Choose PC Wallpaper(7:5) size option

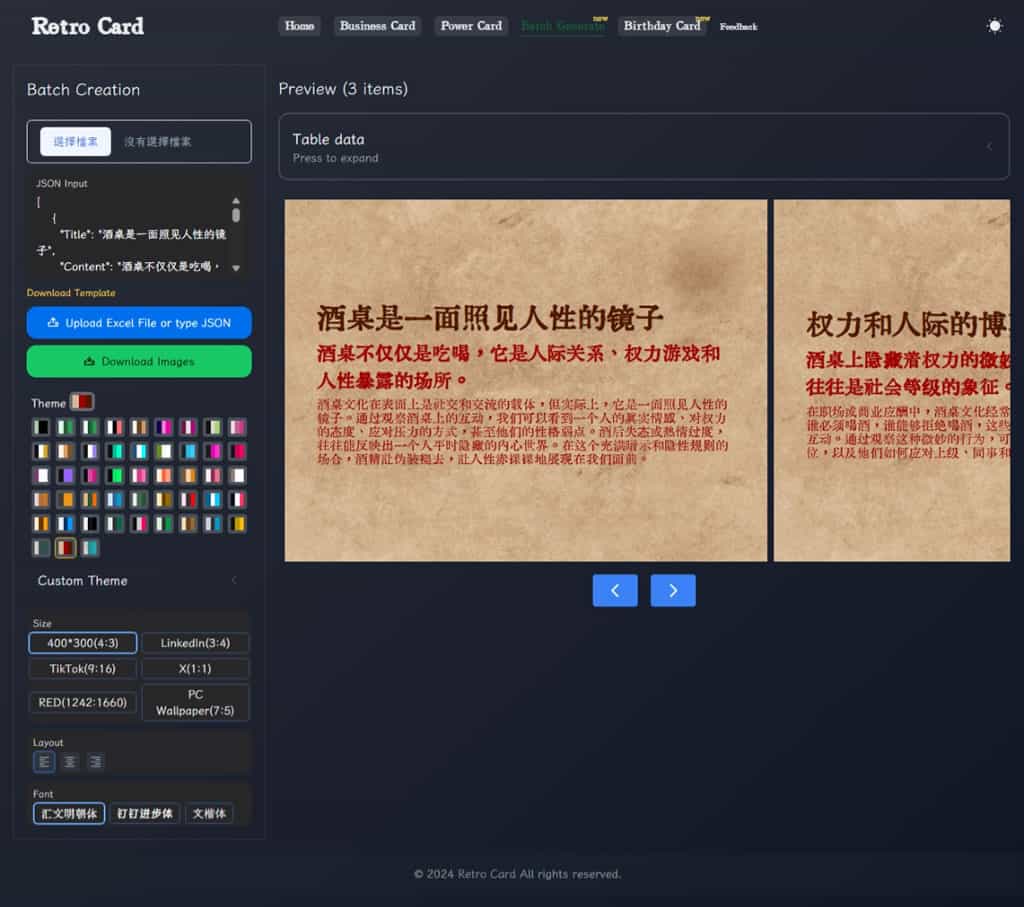195,703
